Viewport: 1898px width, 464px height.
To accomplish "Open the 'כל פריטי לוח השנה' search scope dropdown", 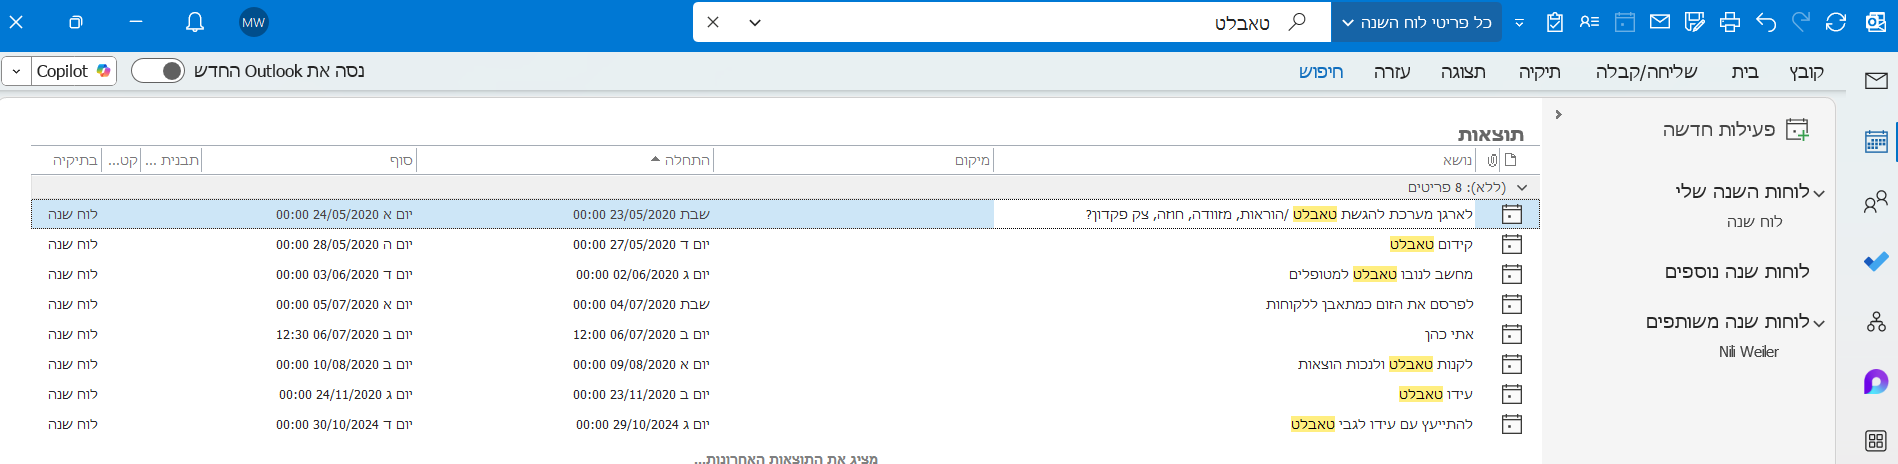I will point(1416,22).
